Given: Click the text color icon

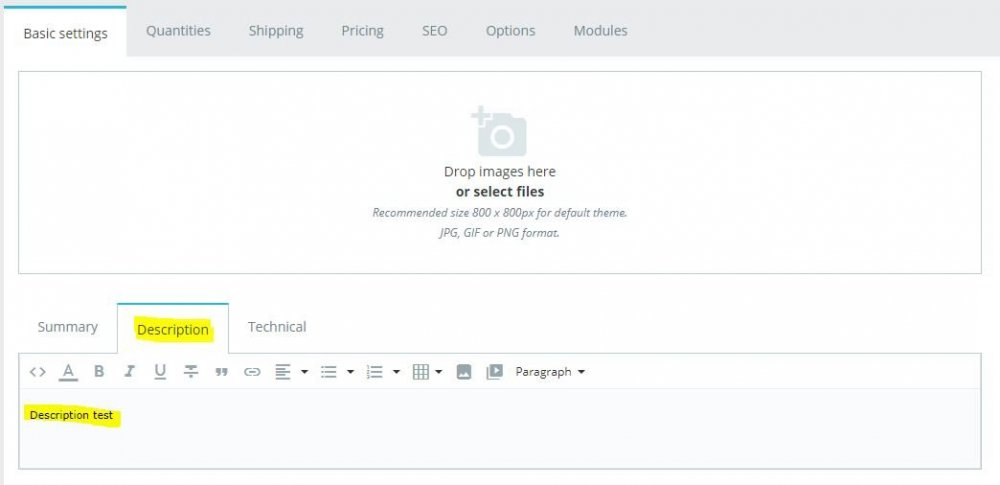Looking at the screenshot, I should (x=68, y=371).
